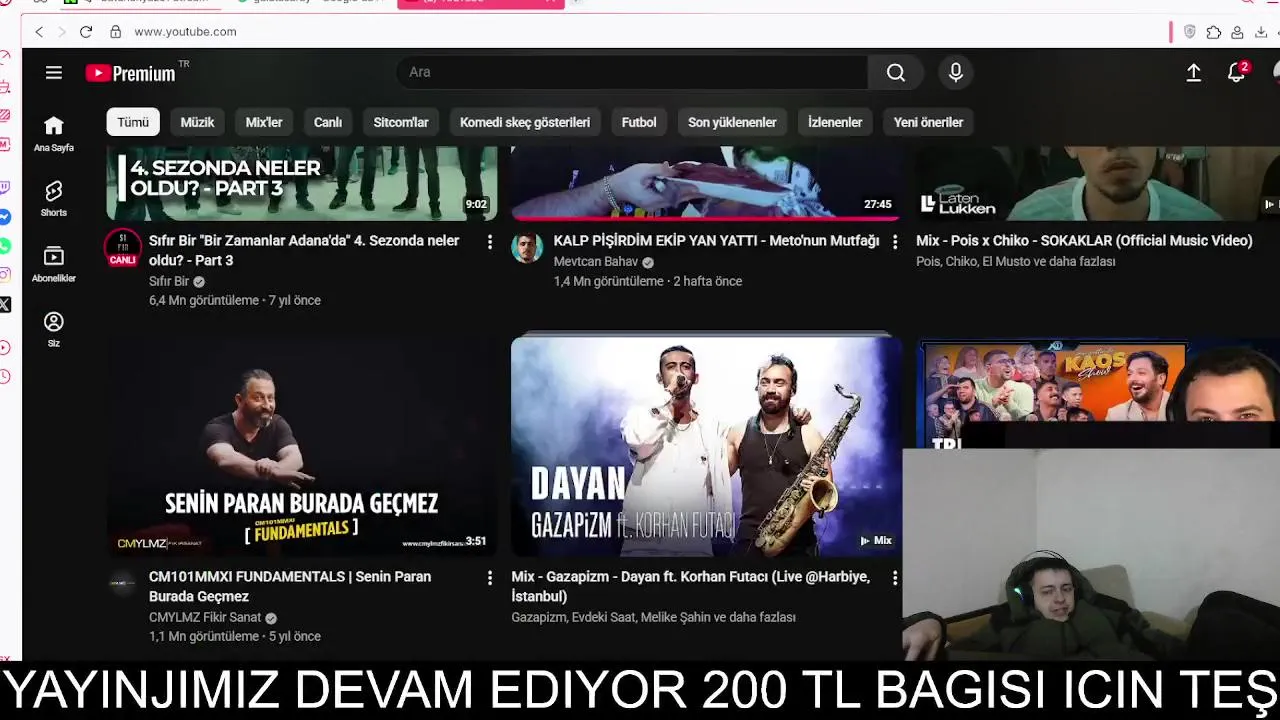The image size is (1280, 720).
Task: Select the Müzik filter chip
Action: click(197, 122)
